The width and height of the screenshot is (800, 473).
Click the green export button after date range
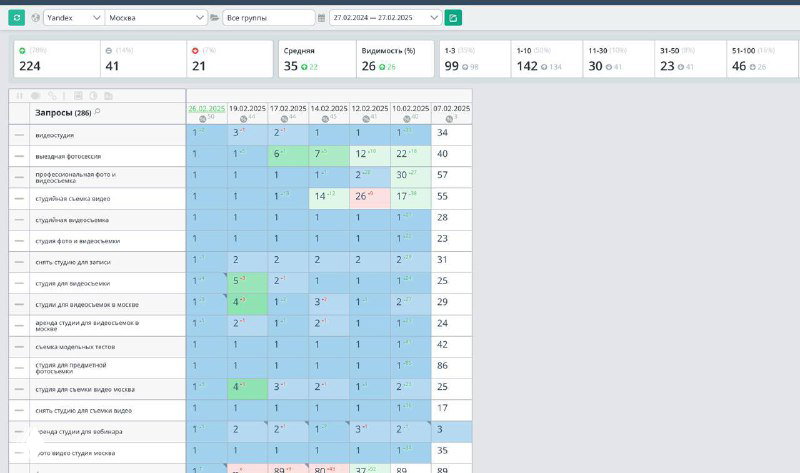click(x=453, y=18)
